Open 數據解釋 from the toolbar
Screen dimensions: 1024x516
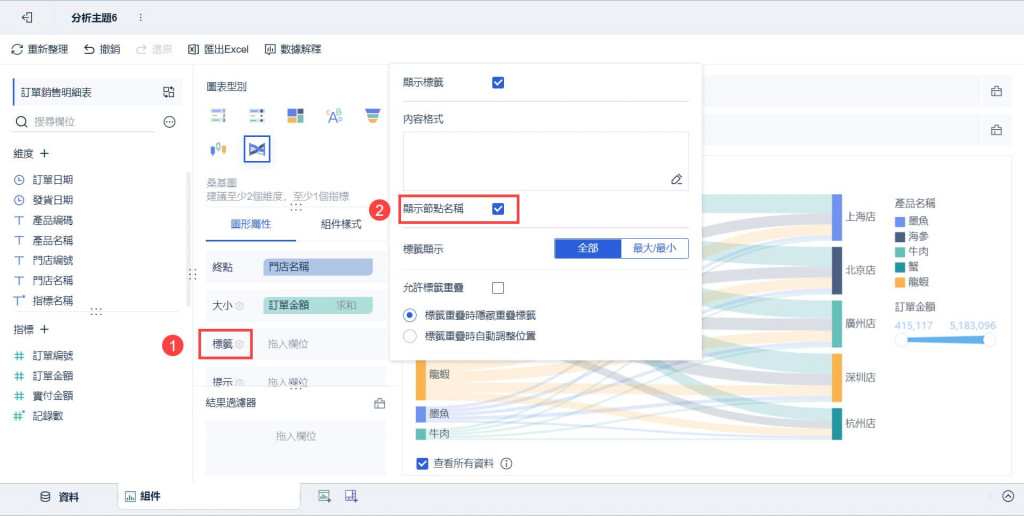(x=293, y=49)
